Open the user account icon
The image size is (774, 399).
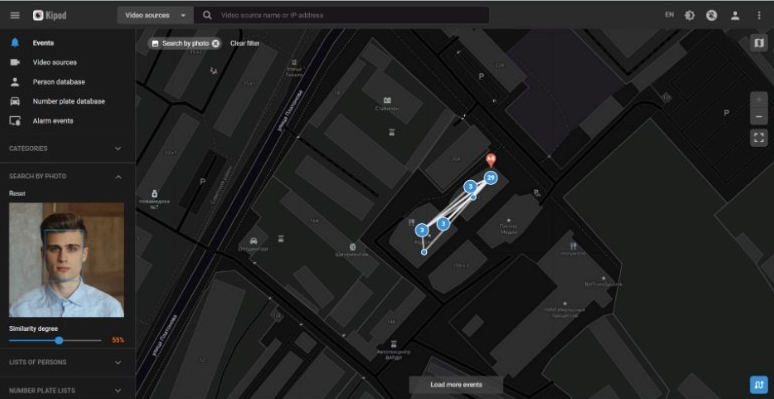click(735, 15)
